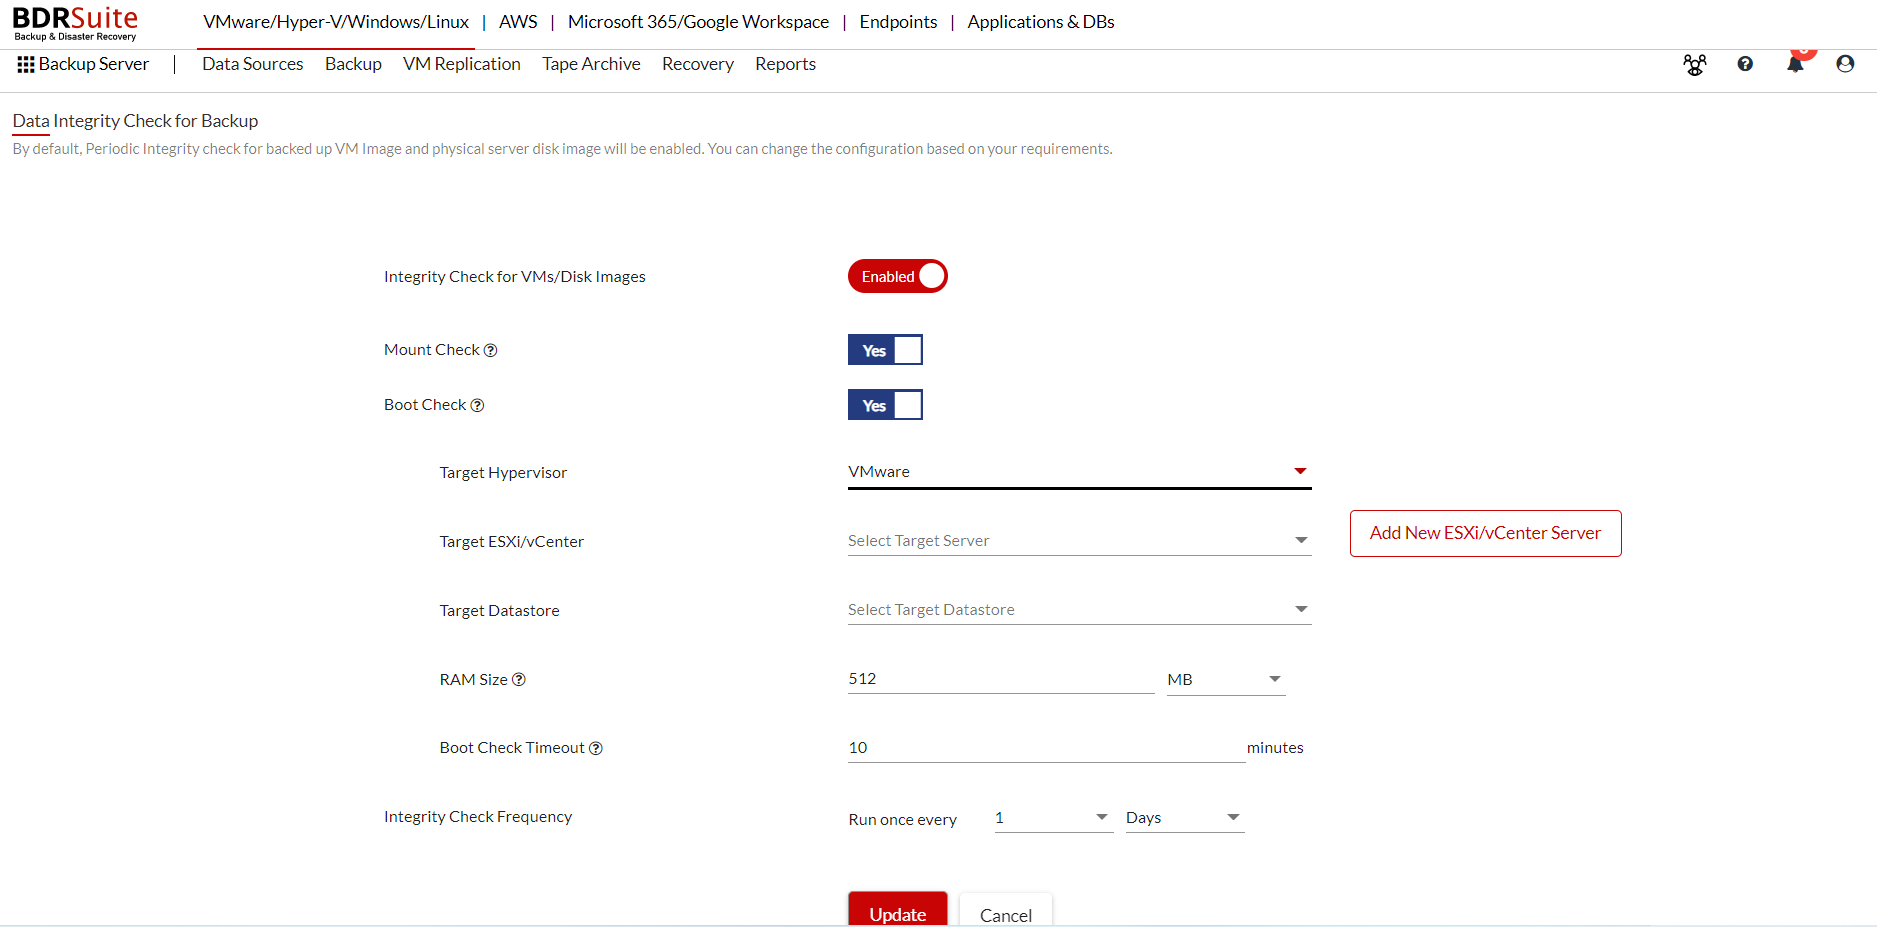
Task: Open the Data Sources menu
Action: click(x=253, y=64)
